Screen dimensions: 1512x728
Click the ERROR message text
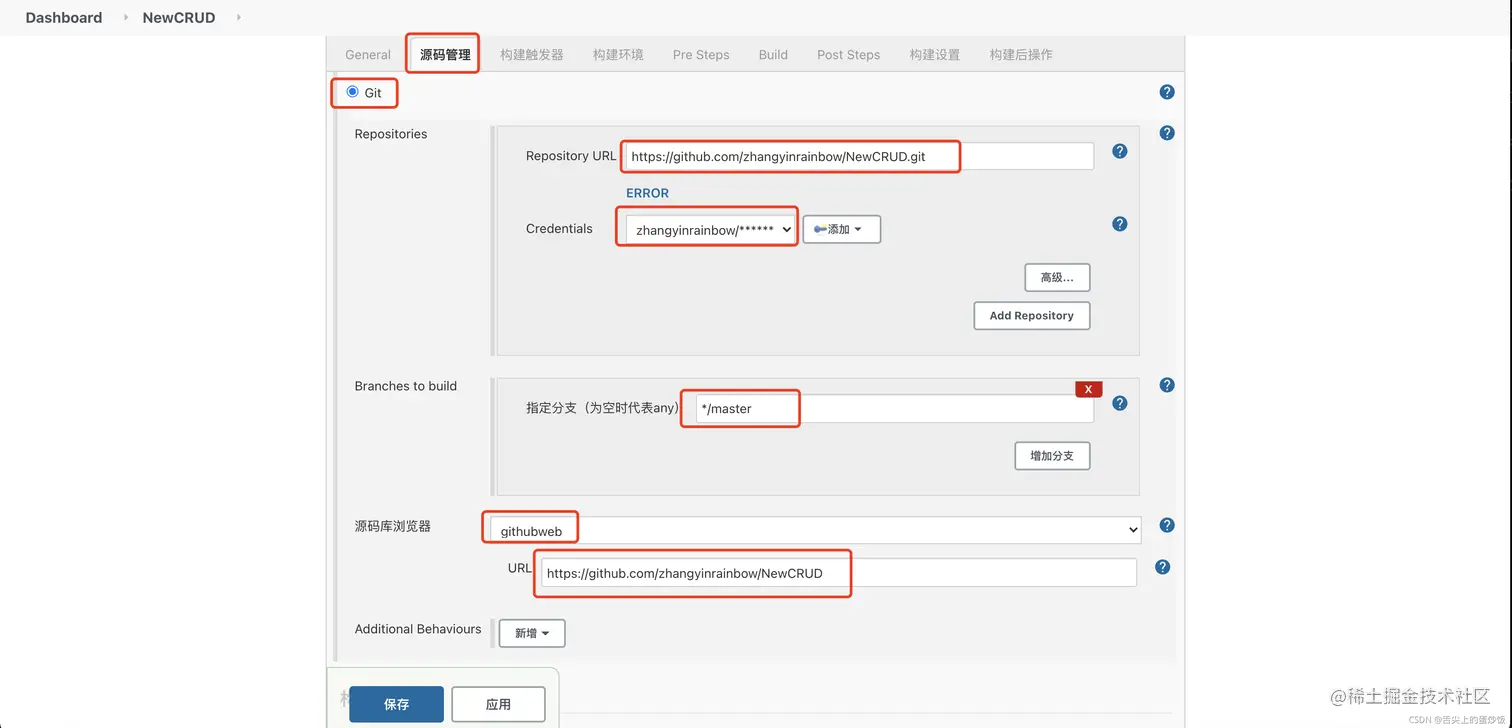647,193
